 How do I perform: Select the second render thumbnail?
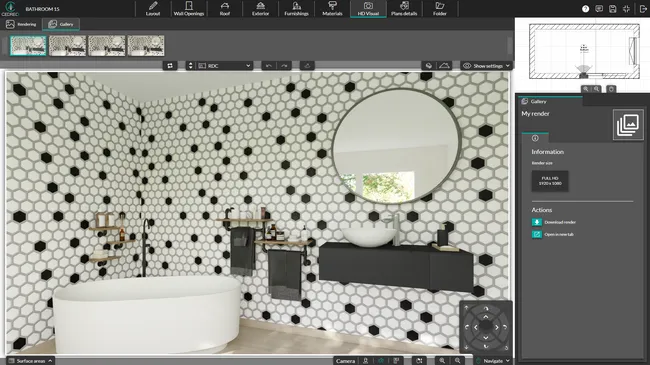[x=68, y=46]
